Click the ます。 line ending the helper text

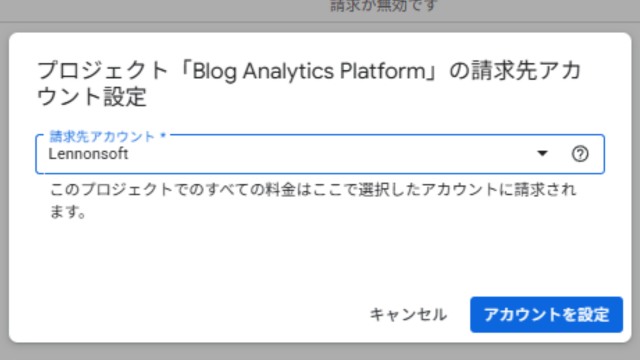tap(68, 211)
